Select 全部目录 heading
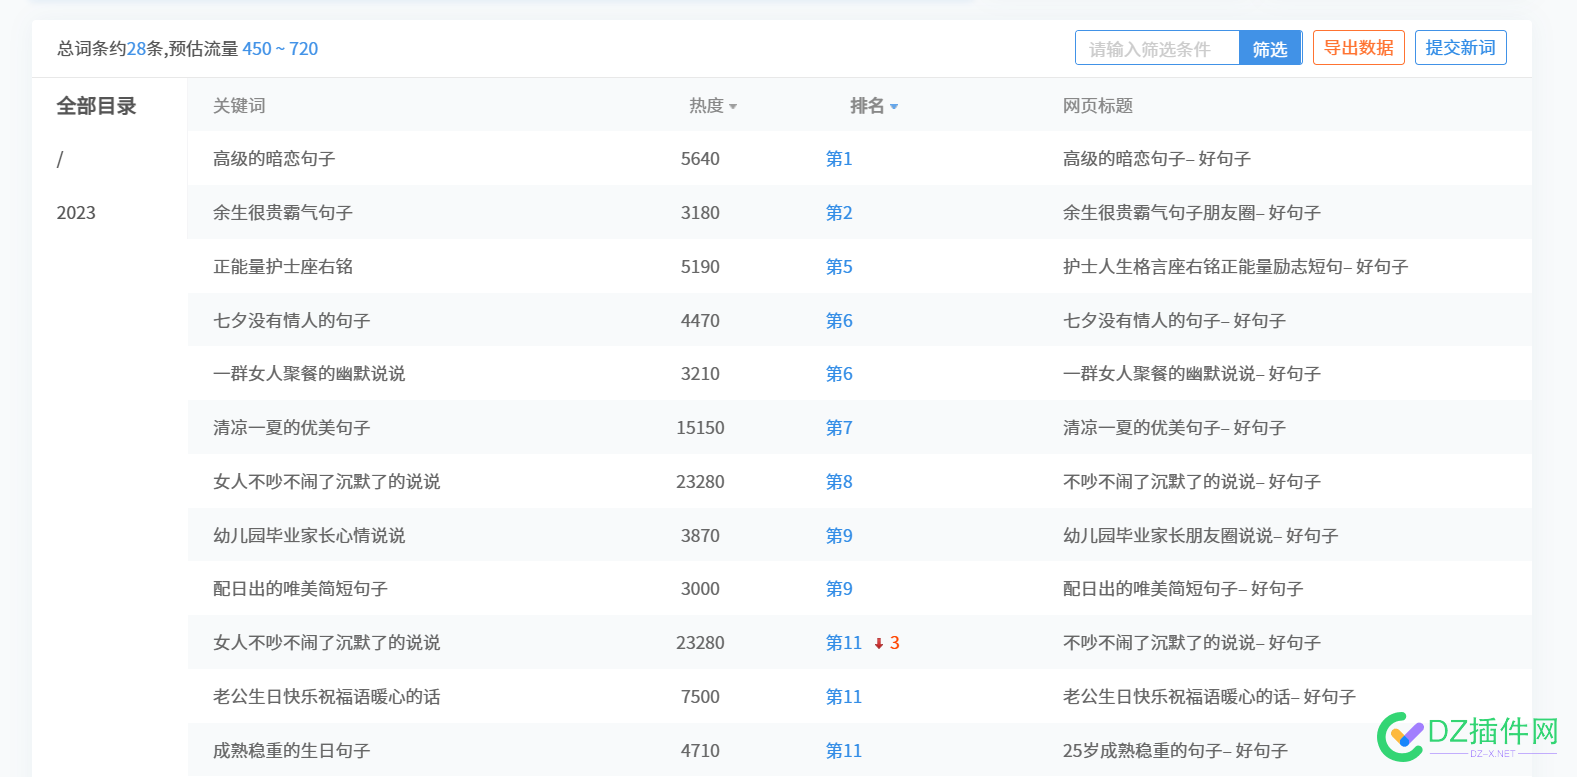 point(96,106)
